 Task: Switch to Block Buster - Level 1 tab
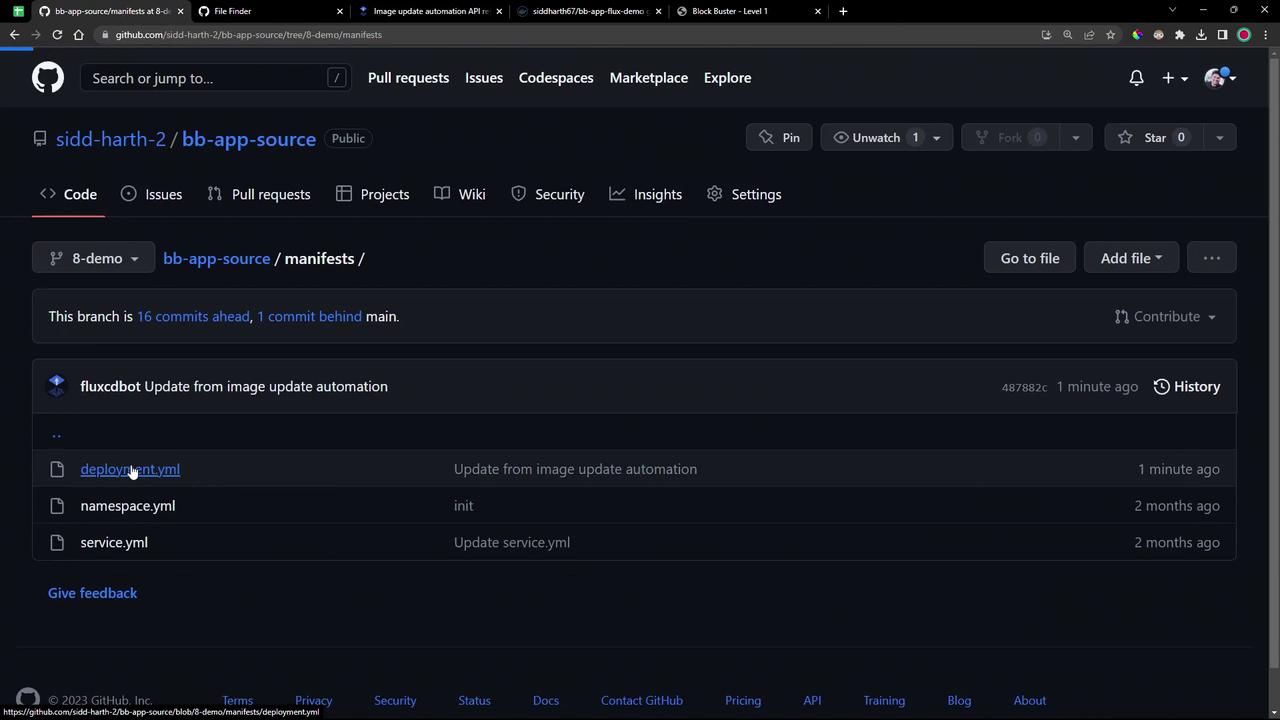click(748, 11)
